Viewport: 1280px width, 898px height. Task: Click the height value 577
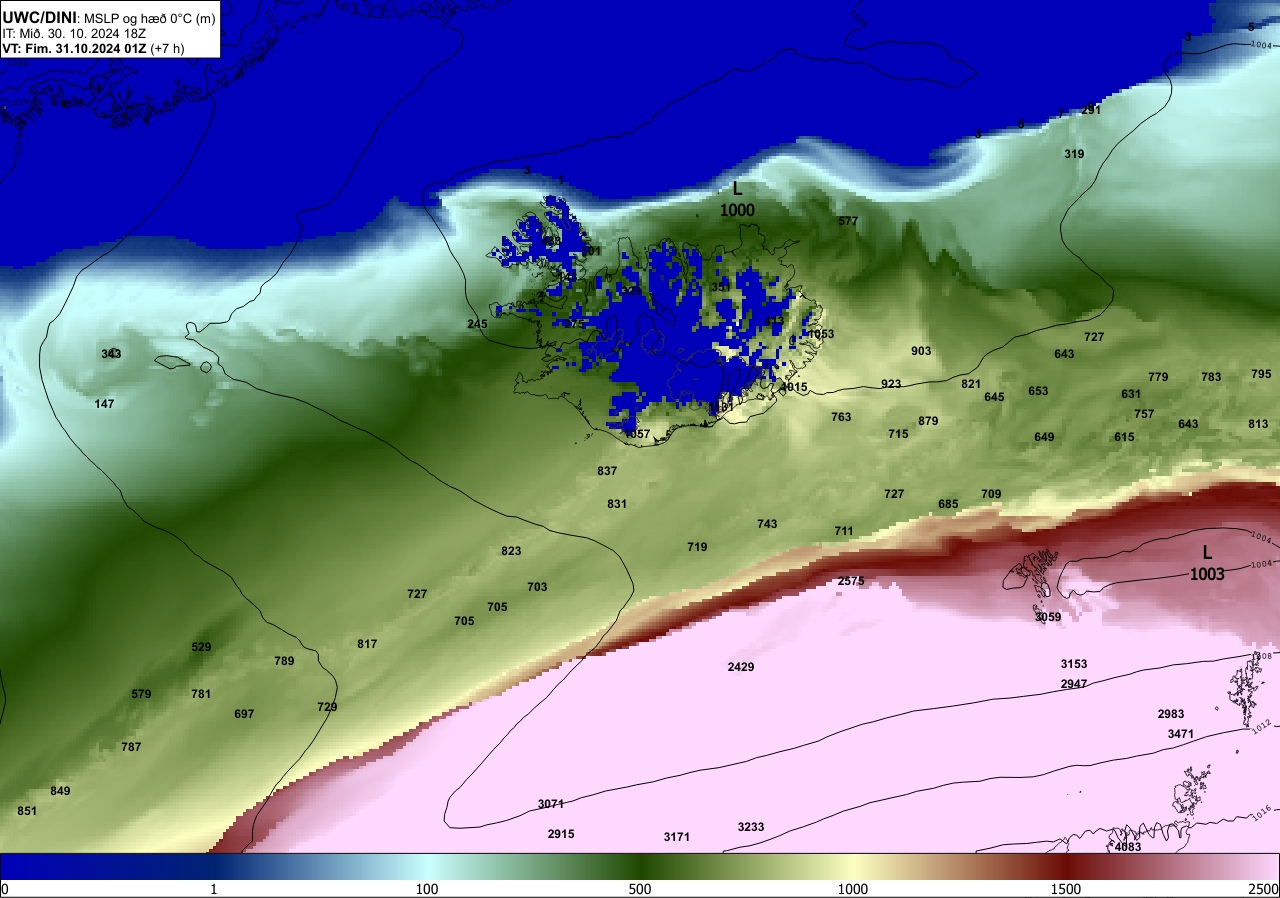[848, 221]
